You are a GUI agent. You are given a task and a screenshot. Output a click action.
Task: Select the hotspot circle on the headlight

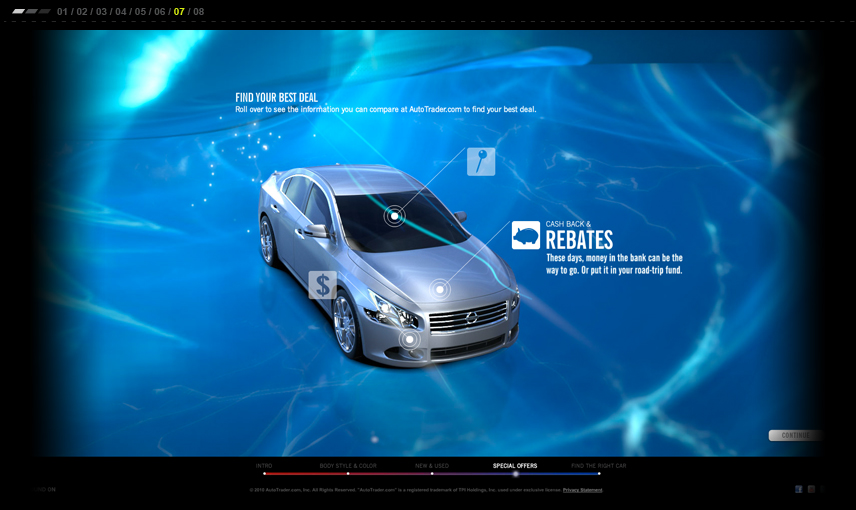point(409,340)
